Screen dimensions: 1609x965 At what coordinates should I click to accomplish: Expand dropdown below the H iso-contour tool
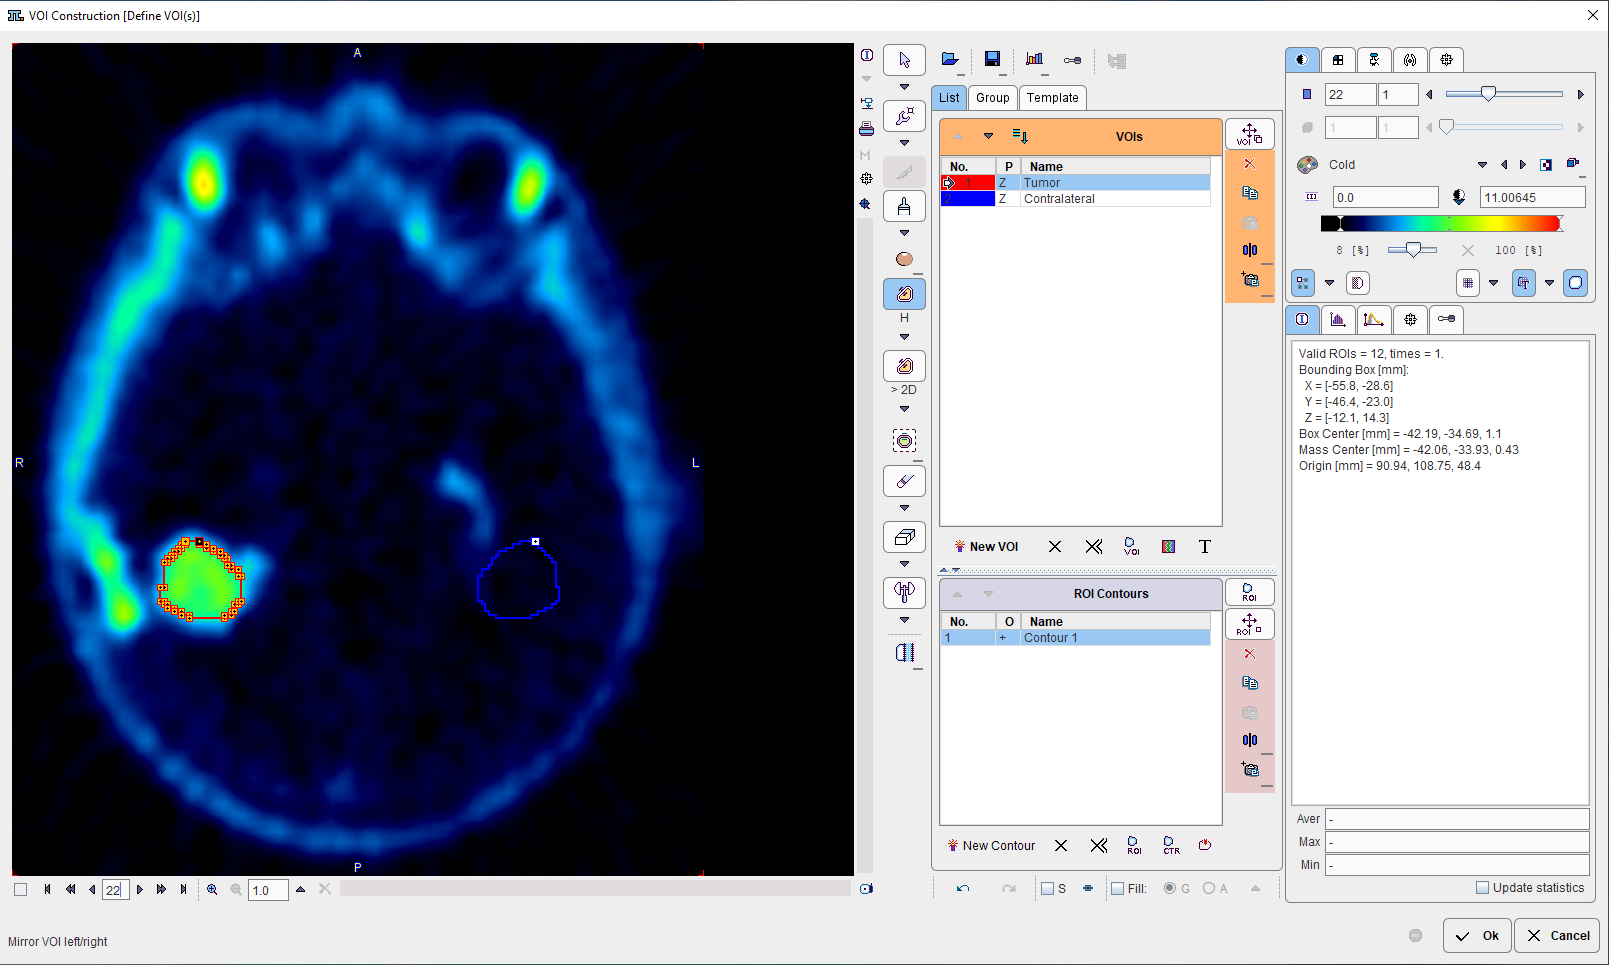[x=904, y=337]
